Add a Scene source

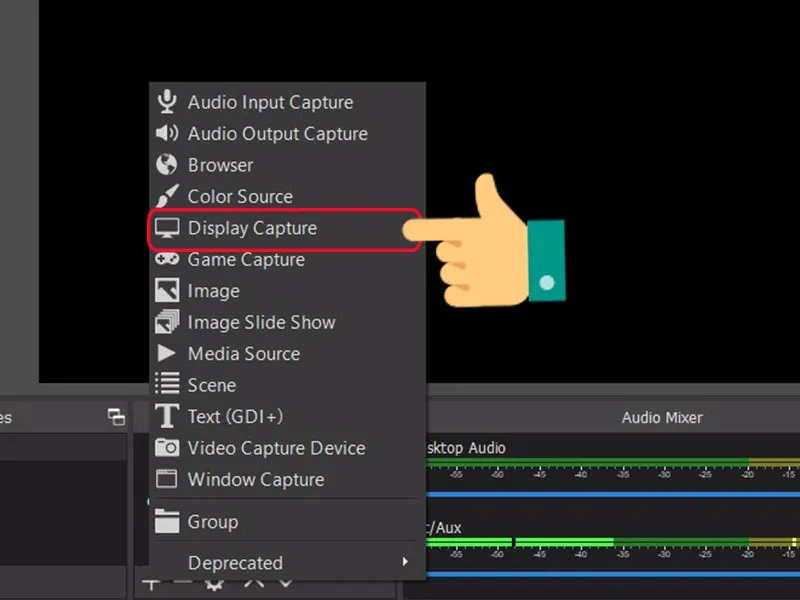pyautogui.click(x=211, y=385)
